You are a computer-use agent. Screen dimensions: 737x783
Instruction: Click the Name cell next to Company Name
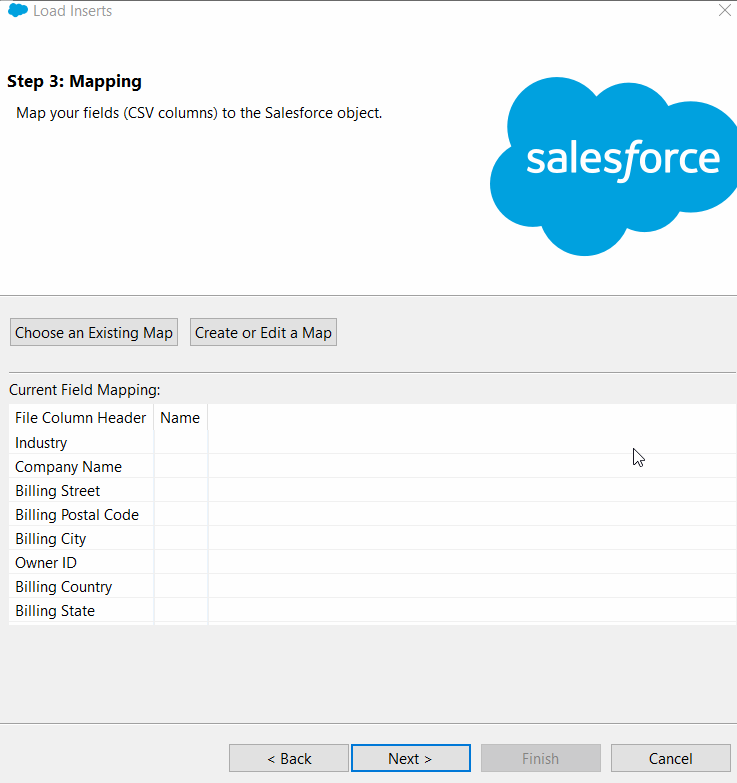[x=181, y=467]
